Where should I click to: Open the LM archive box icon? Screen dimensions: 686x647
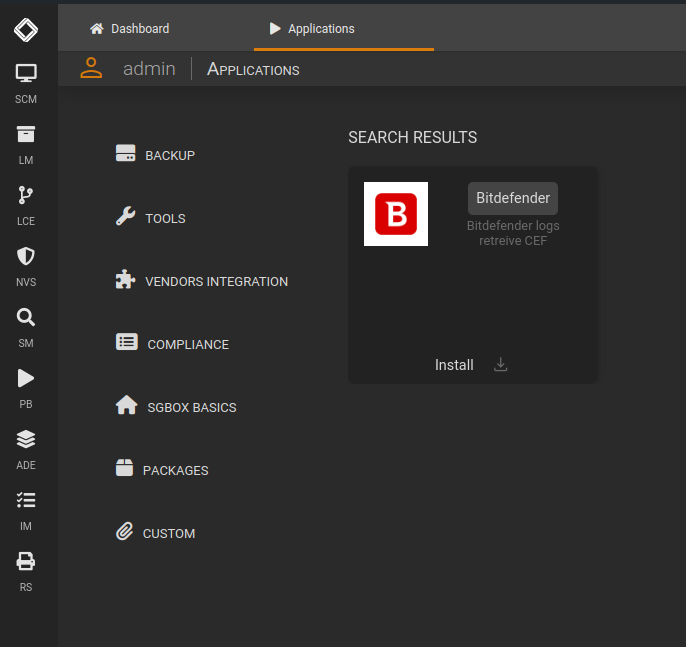[x=26, y=134]
